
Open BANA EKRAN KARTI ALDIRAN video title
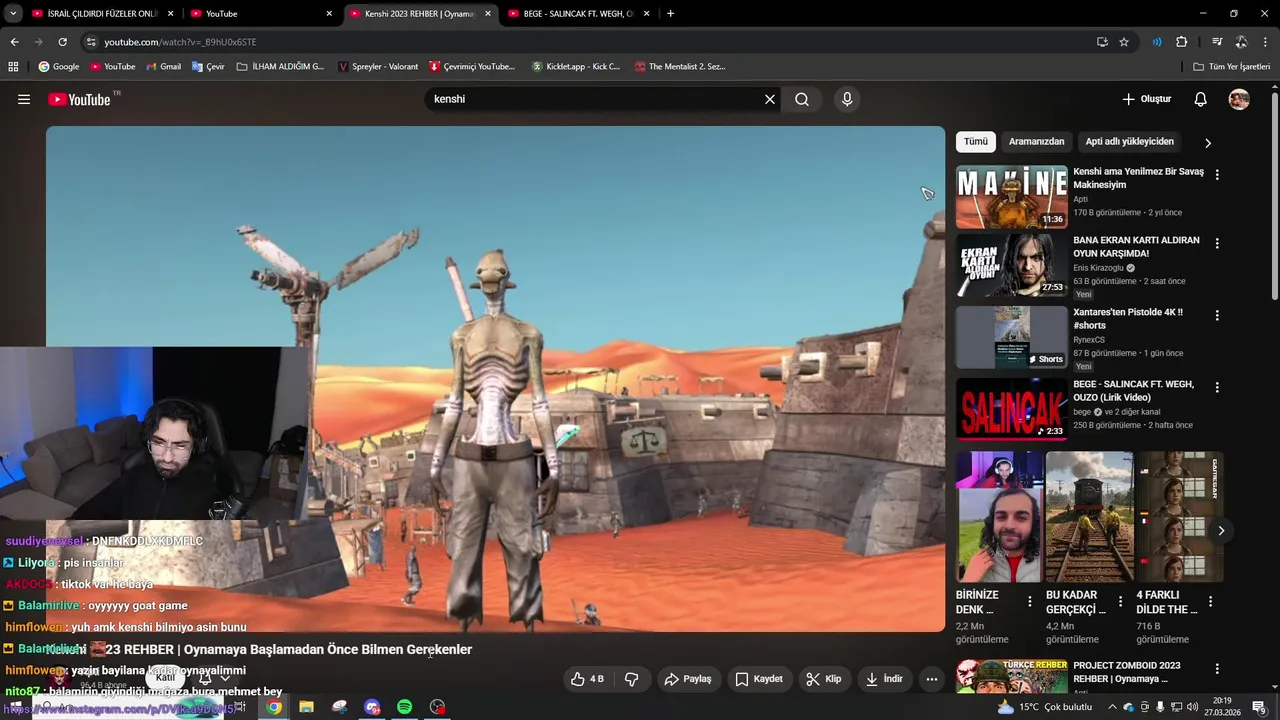coord(1135,247)
